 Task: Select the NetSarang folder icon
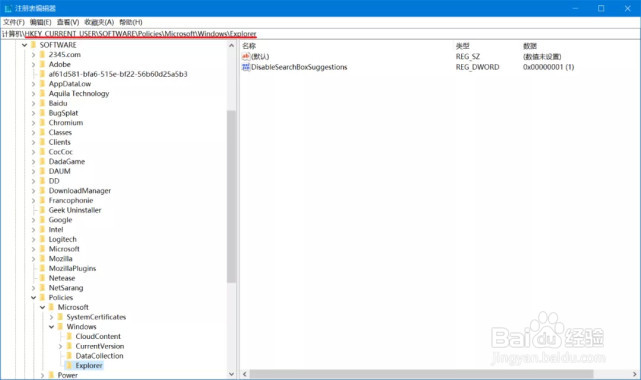point(43,288)
